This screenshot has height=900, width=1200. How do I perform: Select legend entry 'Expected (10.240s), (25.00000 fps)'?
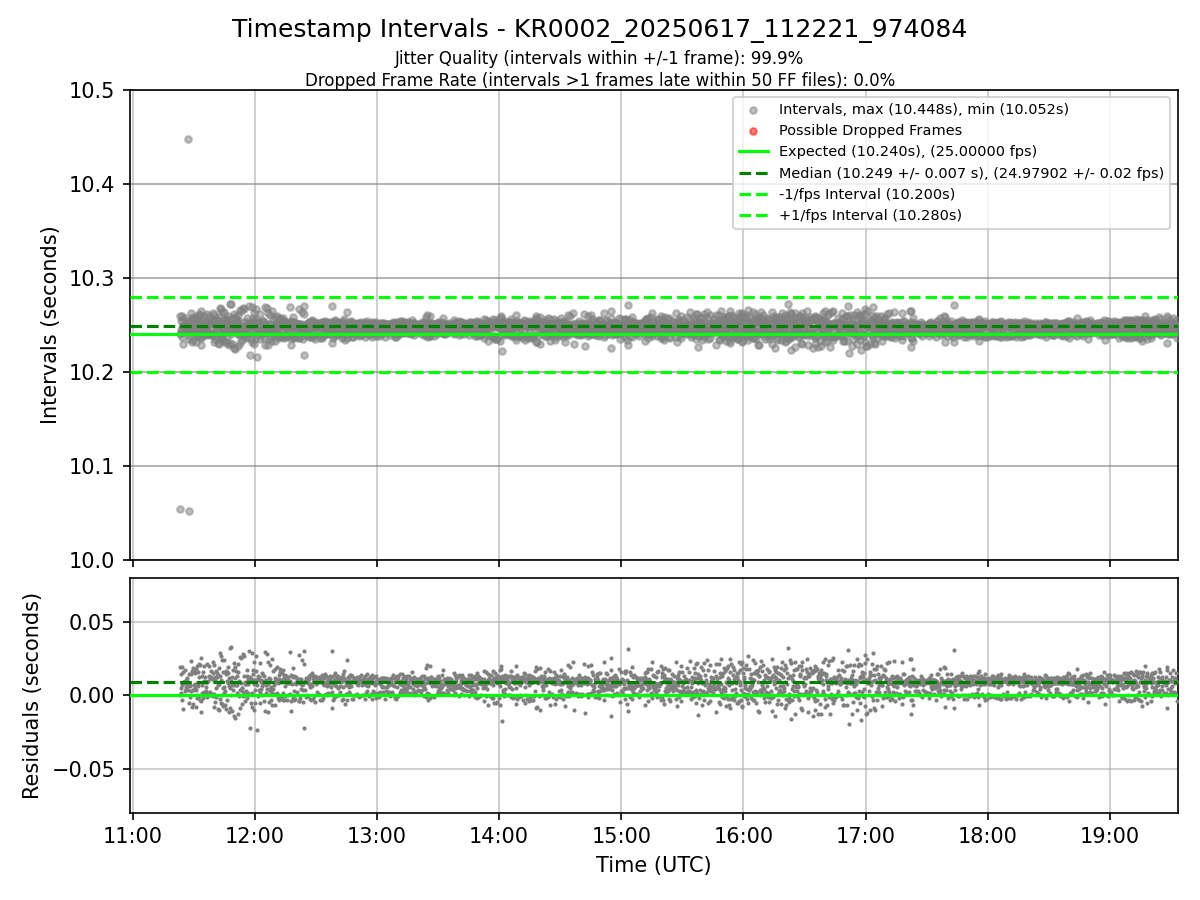point(908,151)
